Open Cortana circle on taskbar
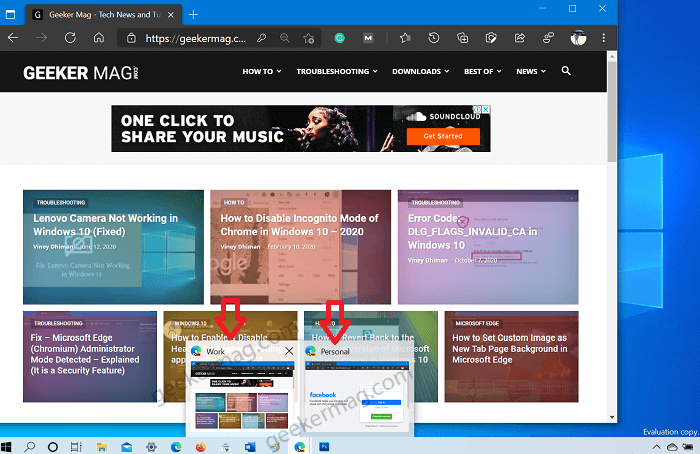The width and height of the screenshot is (700, 454). pyautogui.click(x=53, y=447)
